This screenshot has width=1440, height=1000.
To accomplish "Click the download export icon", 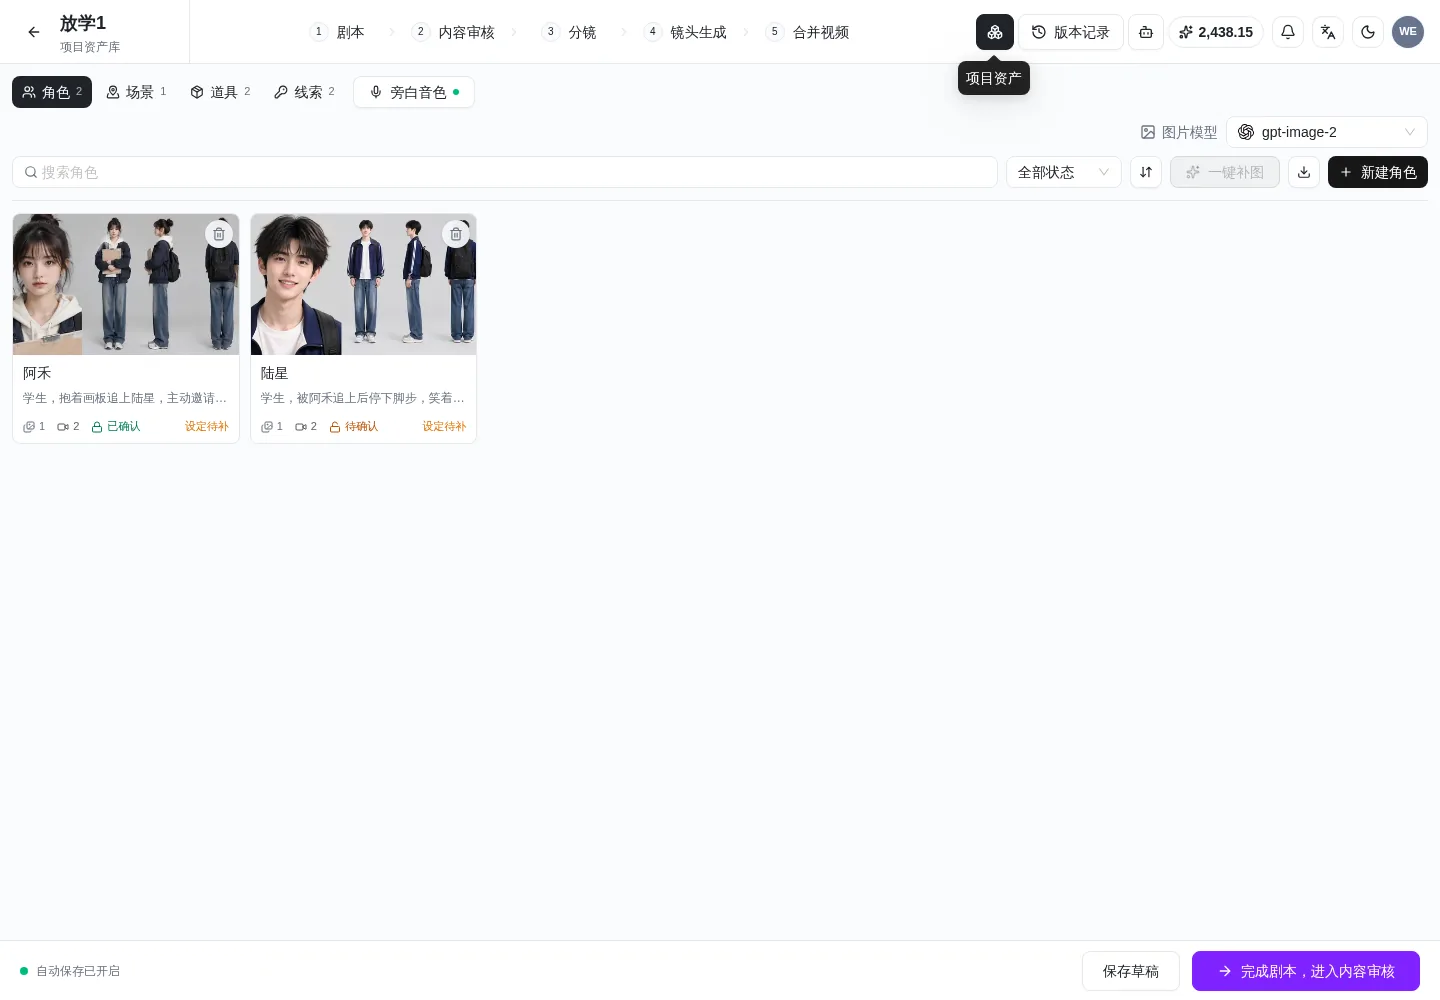I will pos(1304,172).
